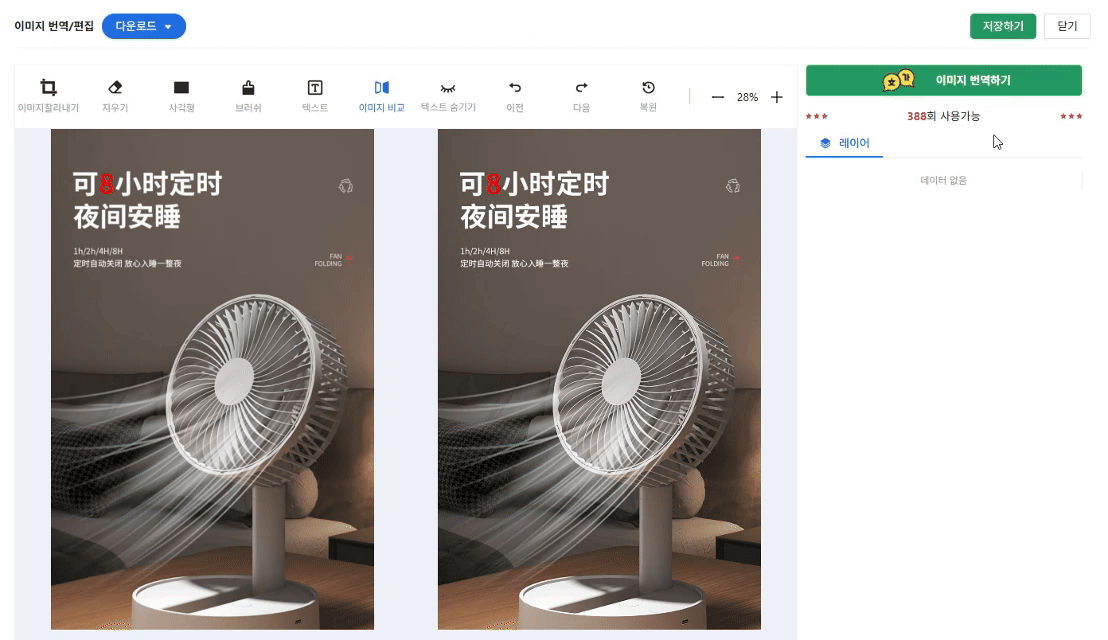Screen dimensions: 1108x640
Task: Click the 28% zoom level value
Action: point(747,97)
